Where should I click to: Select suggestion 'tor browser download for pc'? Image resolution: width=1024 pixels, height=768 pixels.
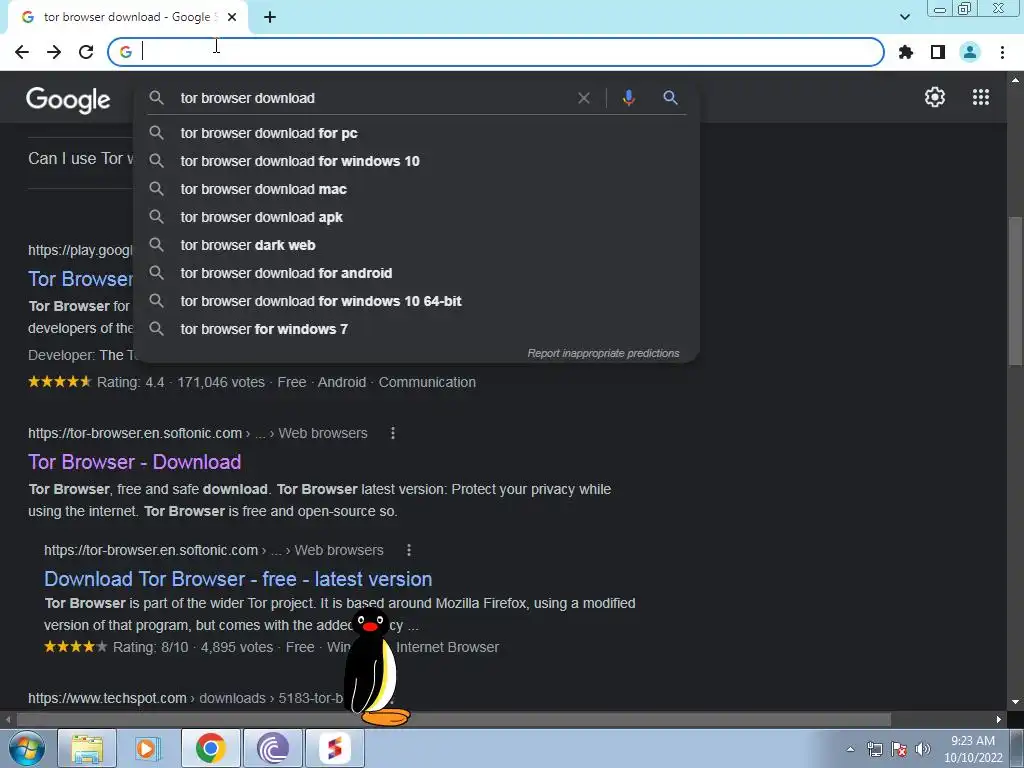coord(417,133)
